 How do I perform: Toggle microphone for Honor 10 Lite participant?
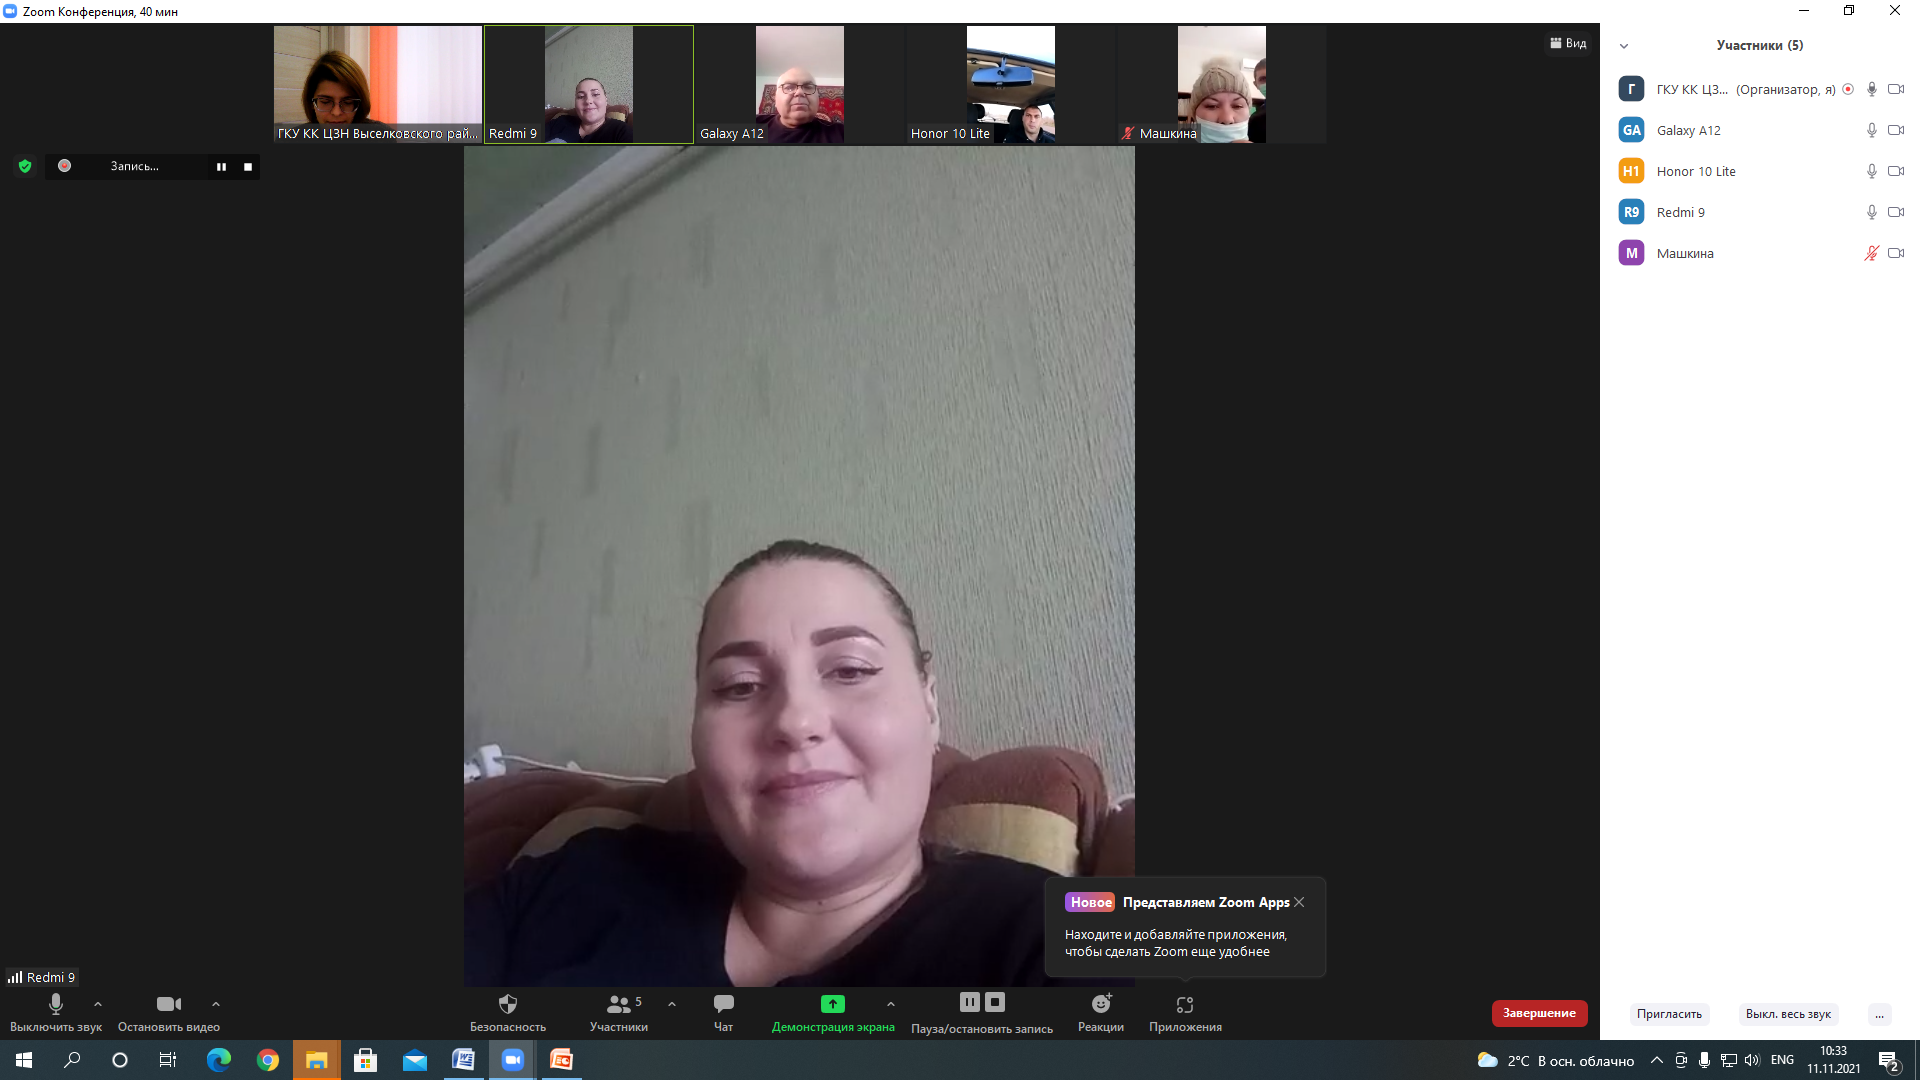[x=1872, y=171]
